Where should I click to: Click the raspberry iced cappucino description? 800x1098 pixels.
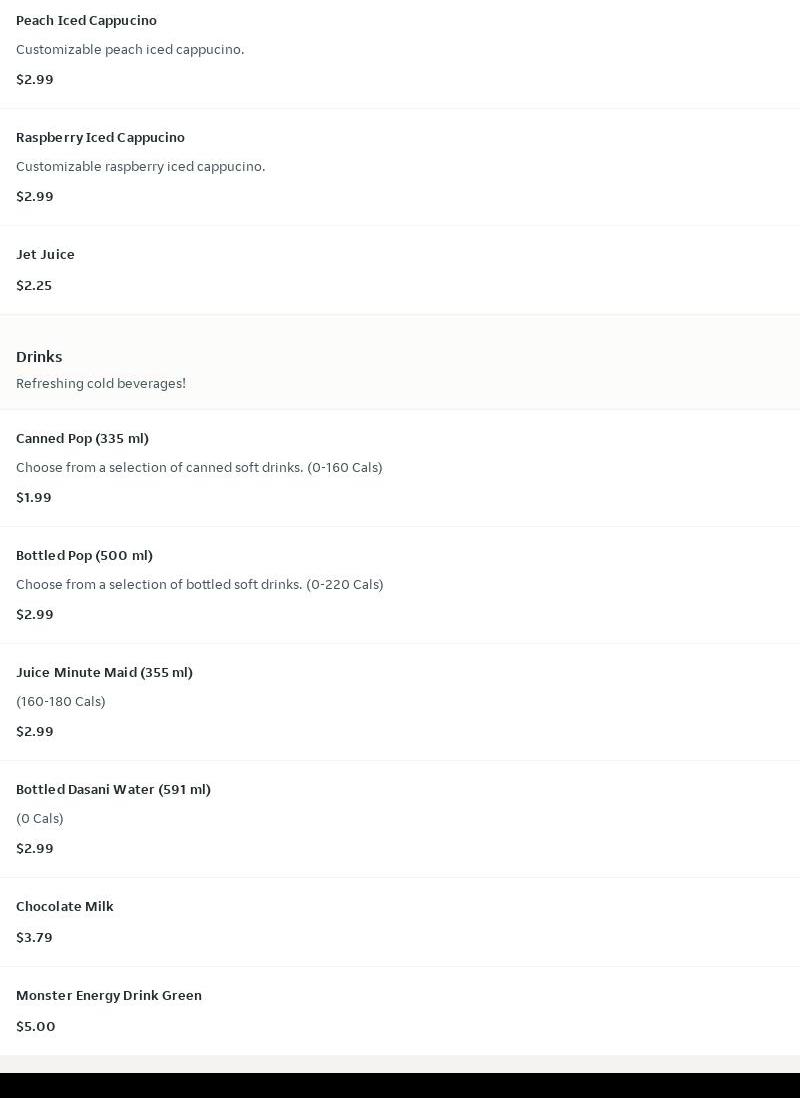pyautogui.click(x=141, y=167)
